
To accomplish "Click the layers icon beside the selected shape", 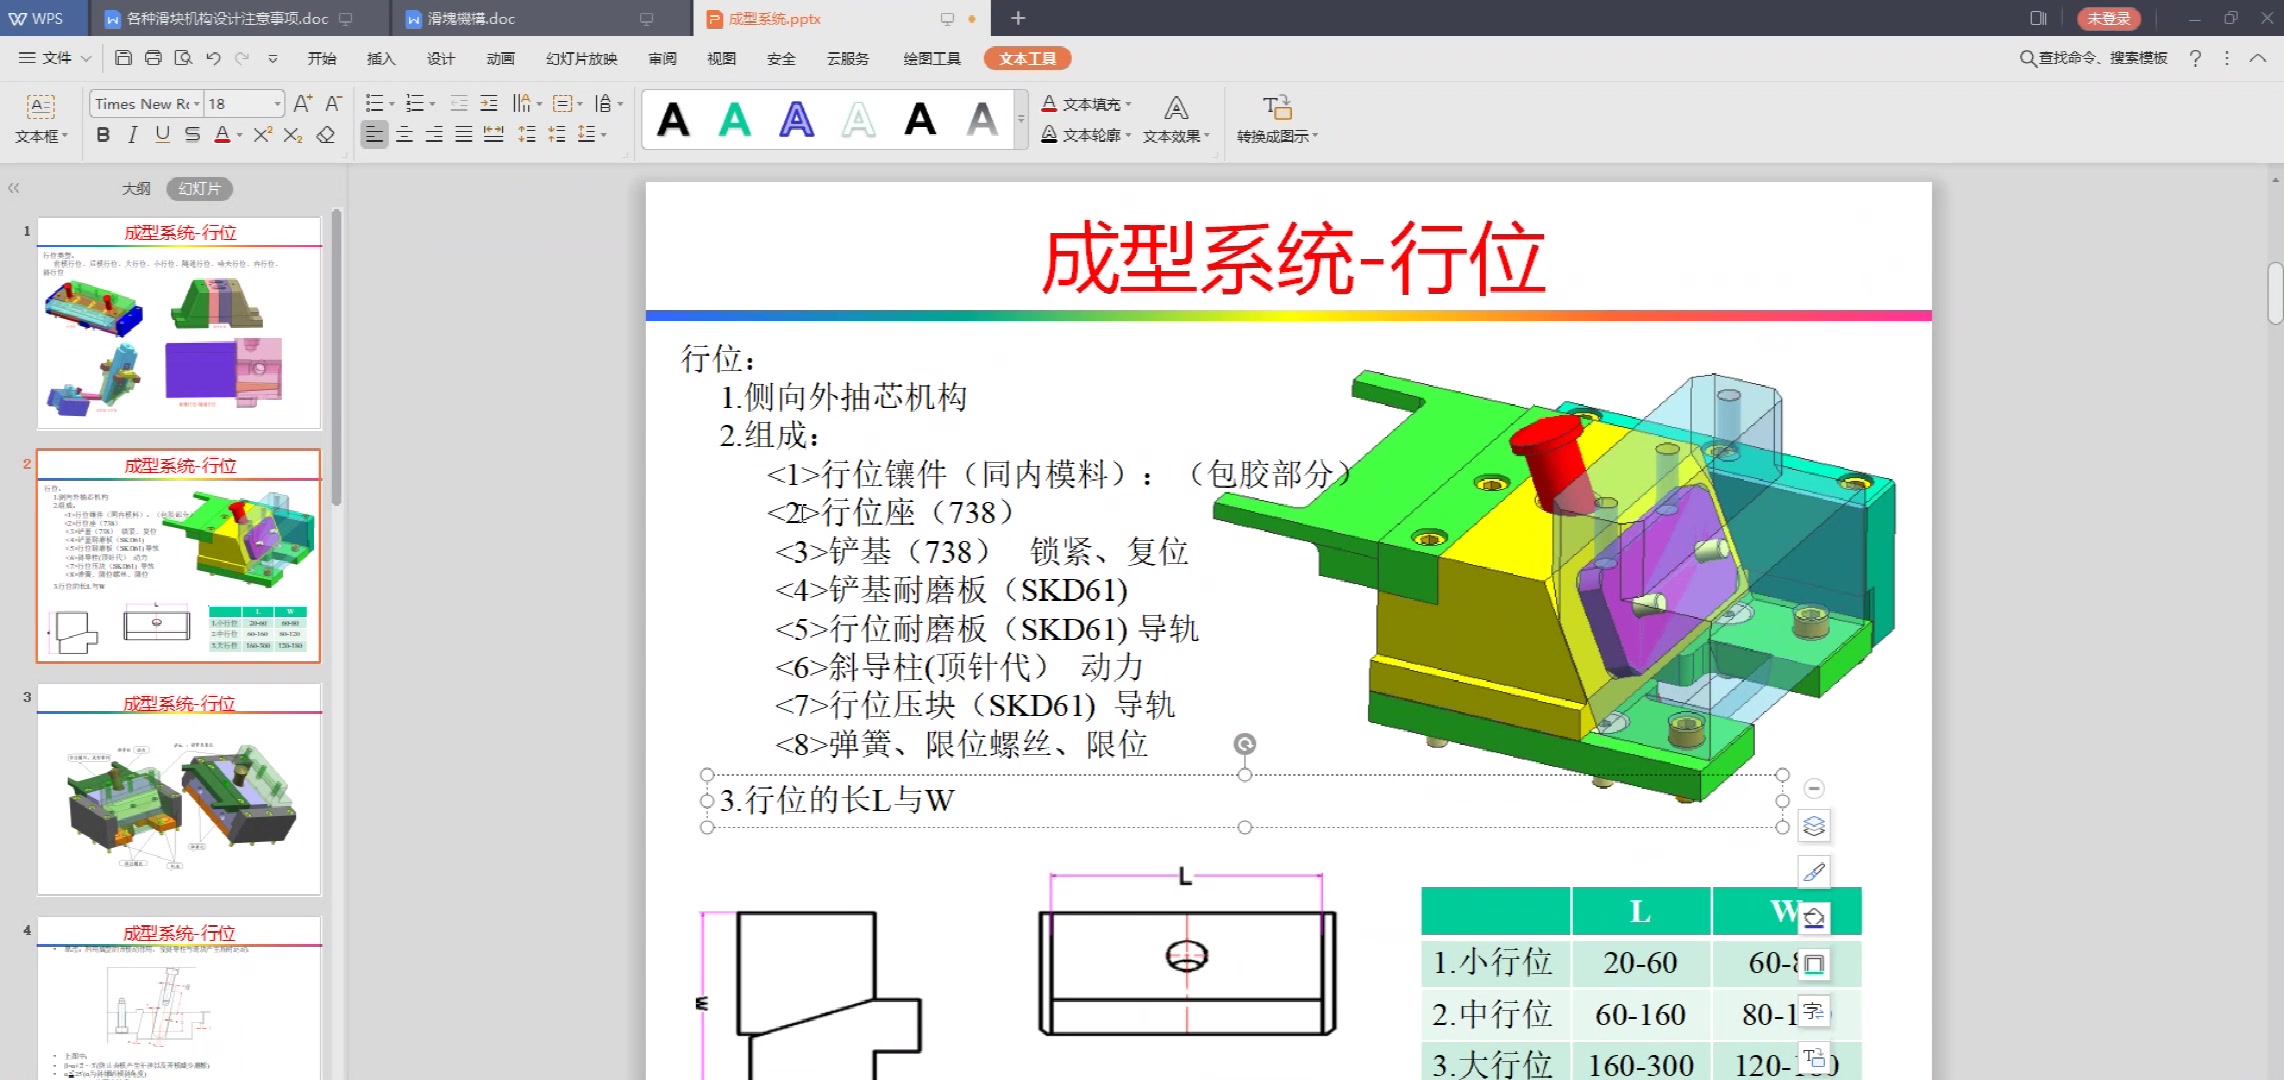I will pyautogui.click(x=1816, y=826).
